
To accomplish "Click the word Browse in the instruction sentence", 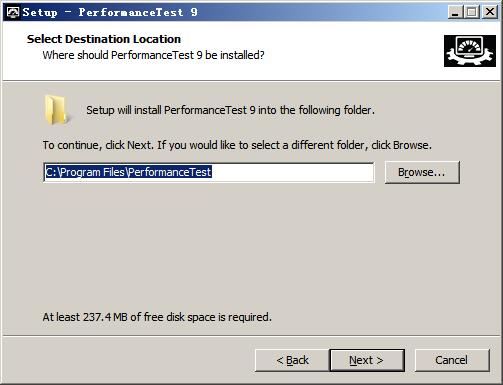I will click(x=411, y=145).
